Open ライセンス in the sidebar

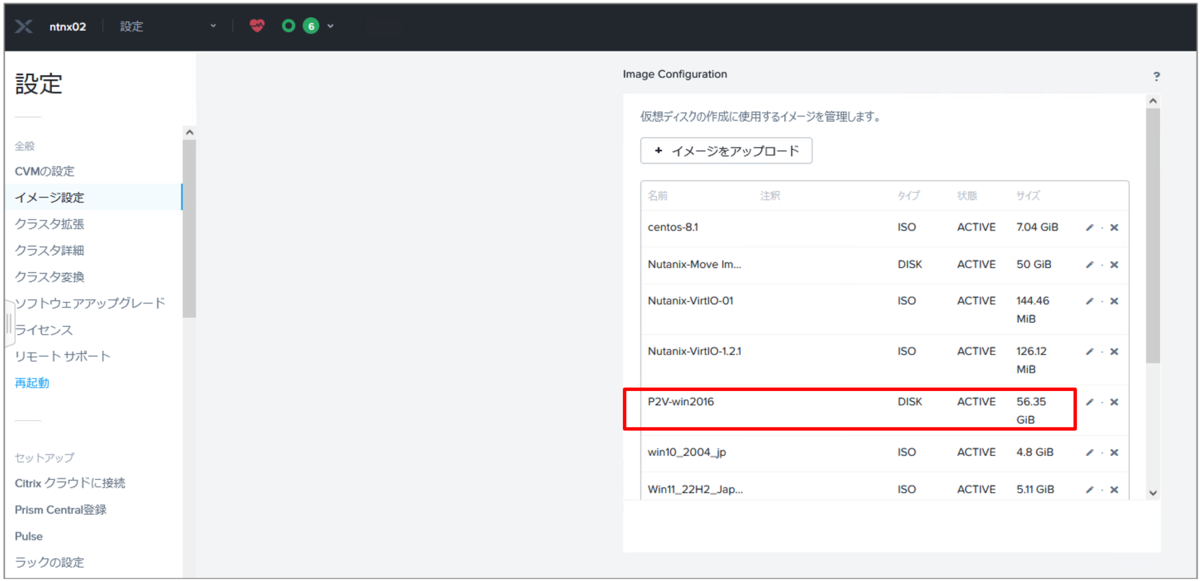tap(44, 330)
